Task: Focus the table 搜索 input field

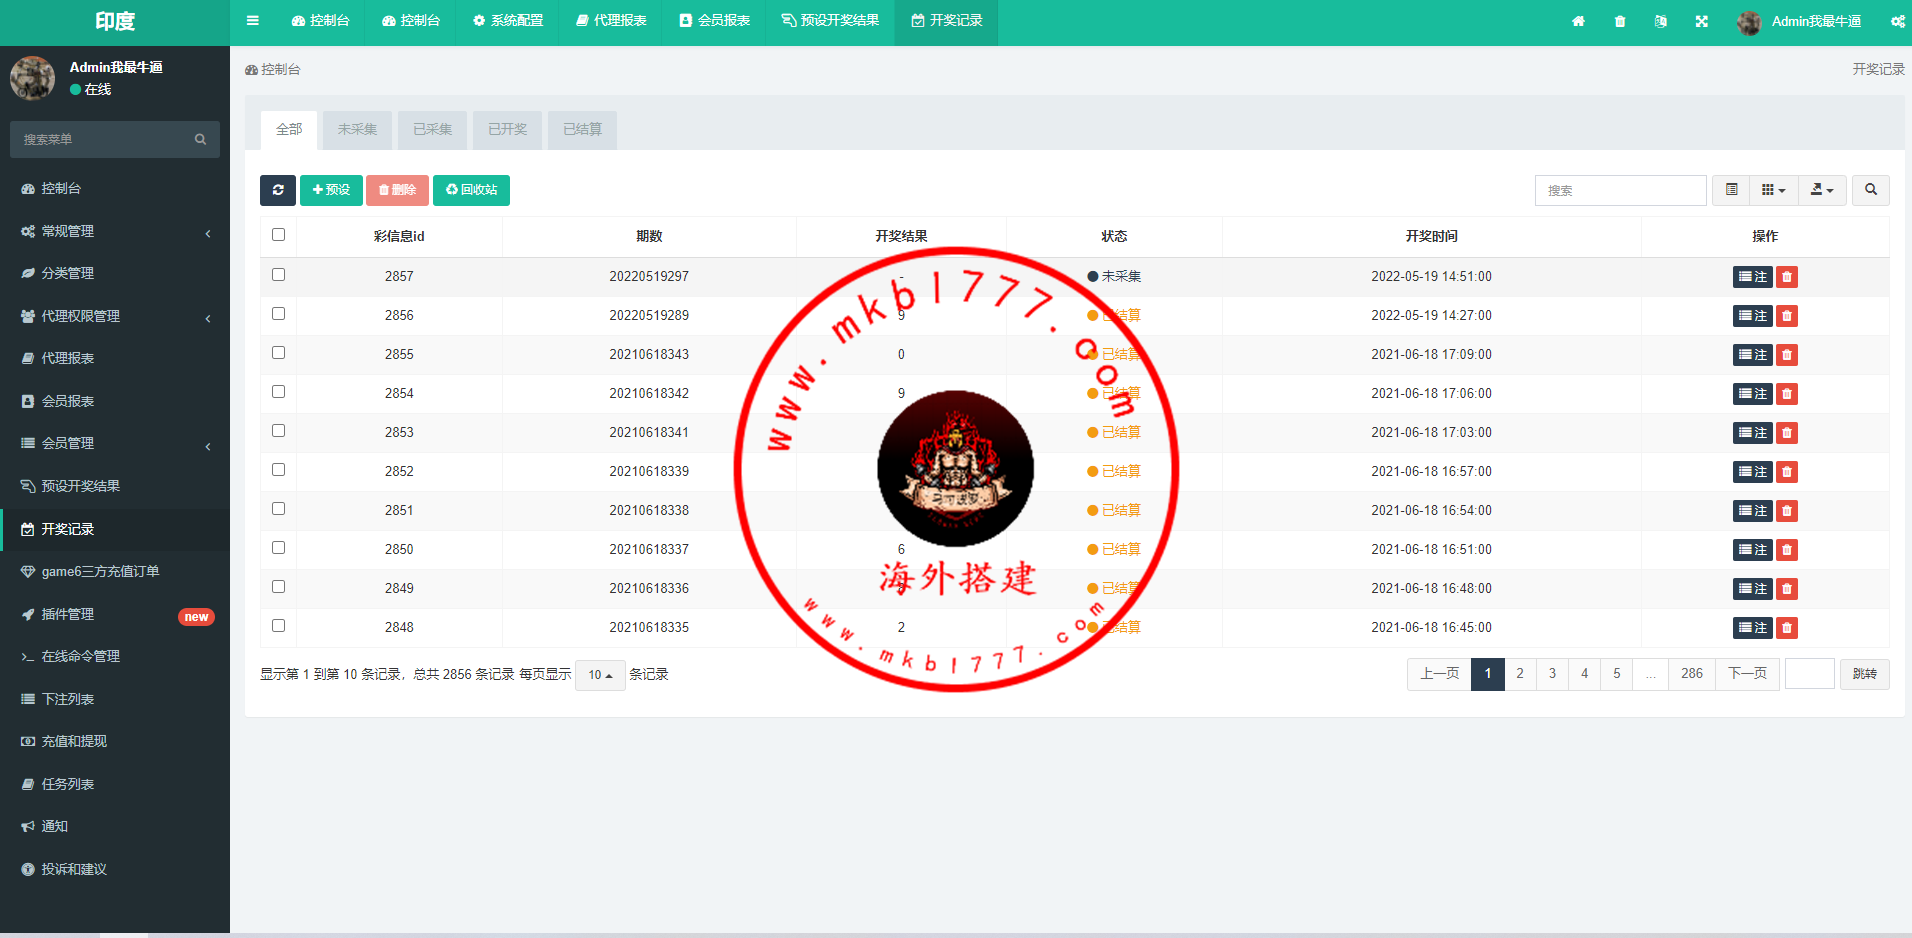Action: pos(1620,190)
